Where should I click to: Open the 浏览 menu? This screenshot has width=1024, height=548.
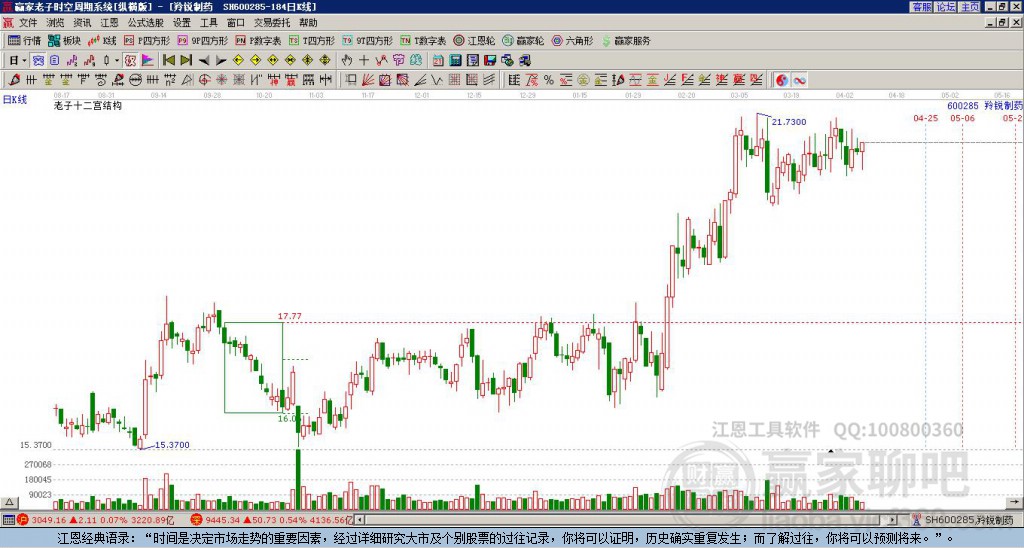tap(55, 23)
